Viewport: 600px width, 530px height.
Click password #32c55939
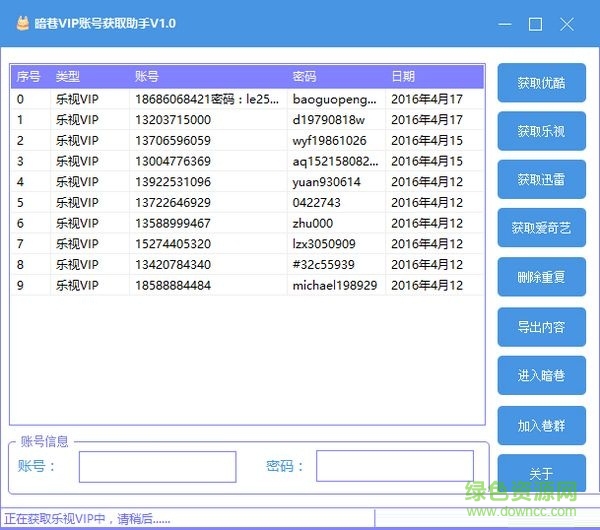coord(323,264)
